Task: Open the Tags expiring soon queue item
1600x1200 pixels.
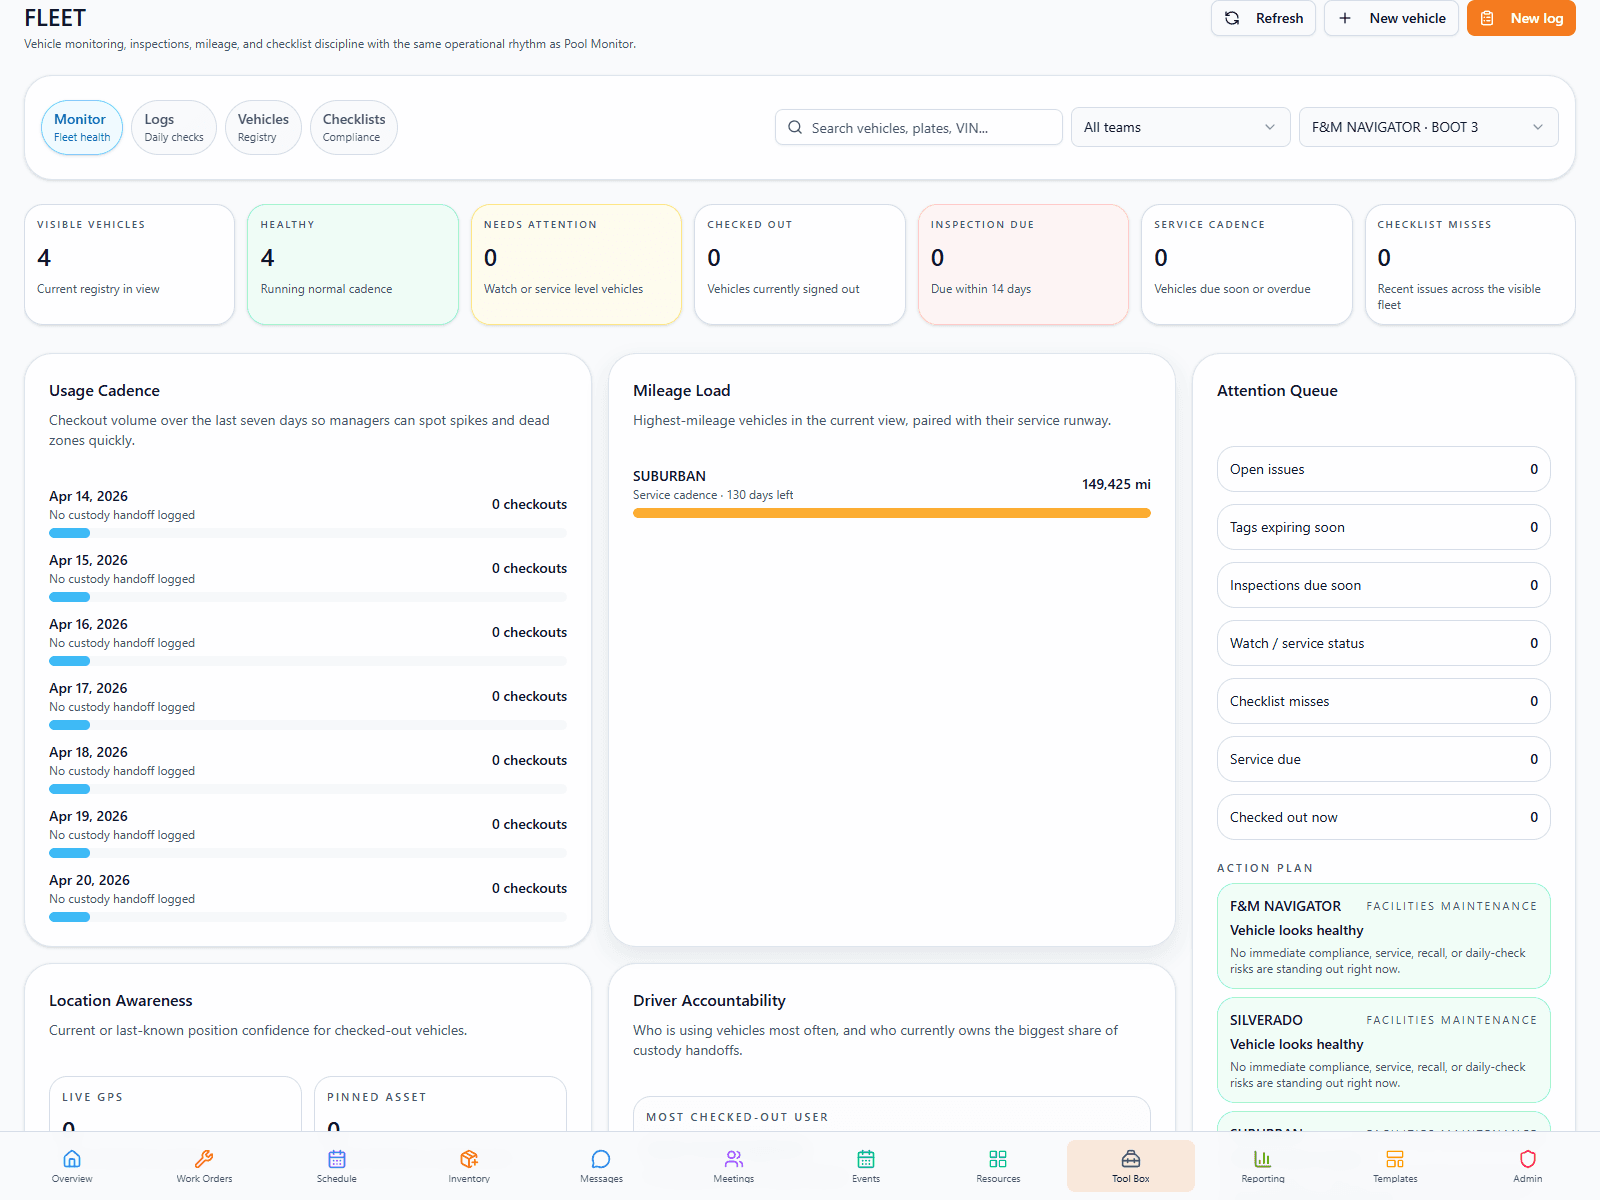Action: (1383, 527)
